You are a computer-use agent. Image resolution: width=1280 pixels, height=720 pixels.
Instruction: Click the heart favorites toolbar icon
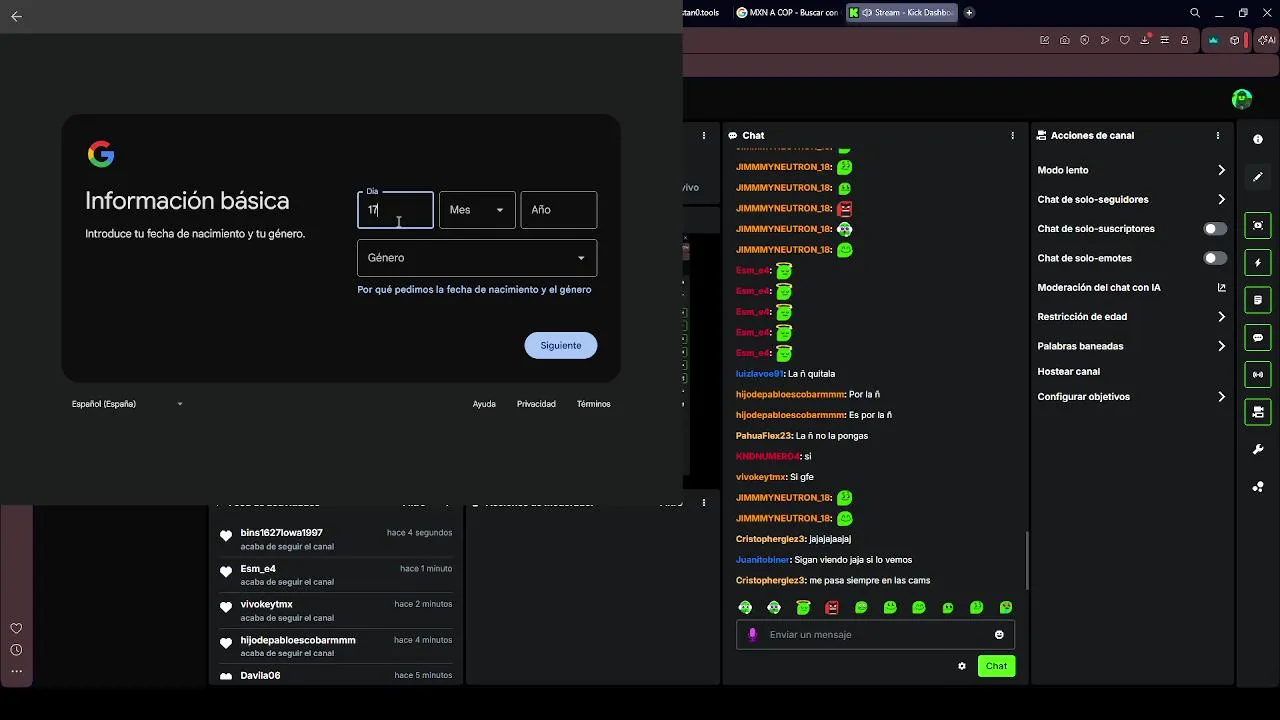(x=1125, y=40)
